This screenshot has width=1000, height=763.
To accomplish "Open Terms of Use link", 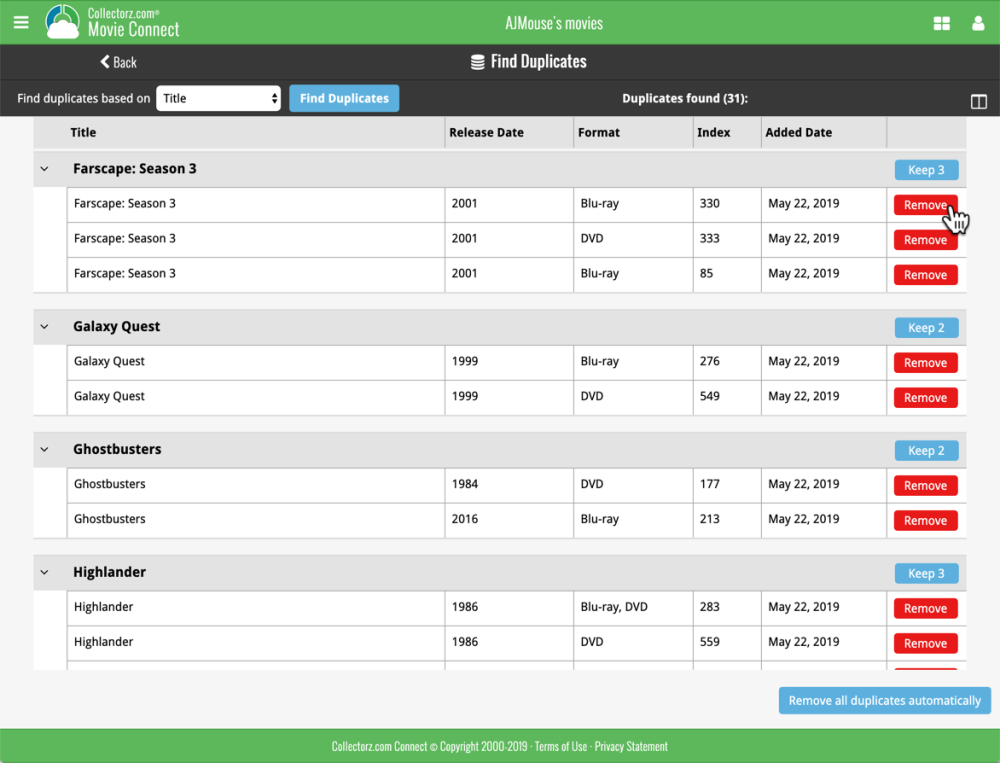I will point(561,746).
